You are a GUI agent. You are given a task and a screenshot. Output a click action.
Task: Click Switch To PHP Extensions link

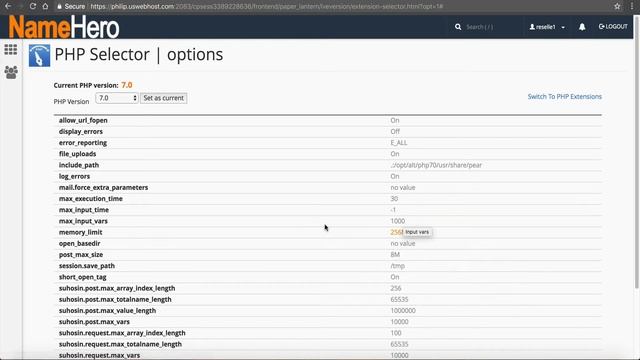tap(564, 97)
